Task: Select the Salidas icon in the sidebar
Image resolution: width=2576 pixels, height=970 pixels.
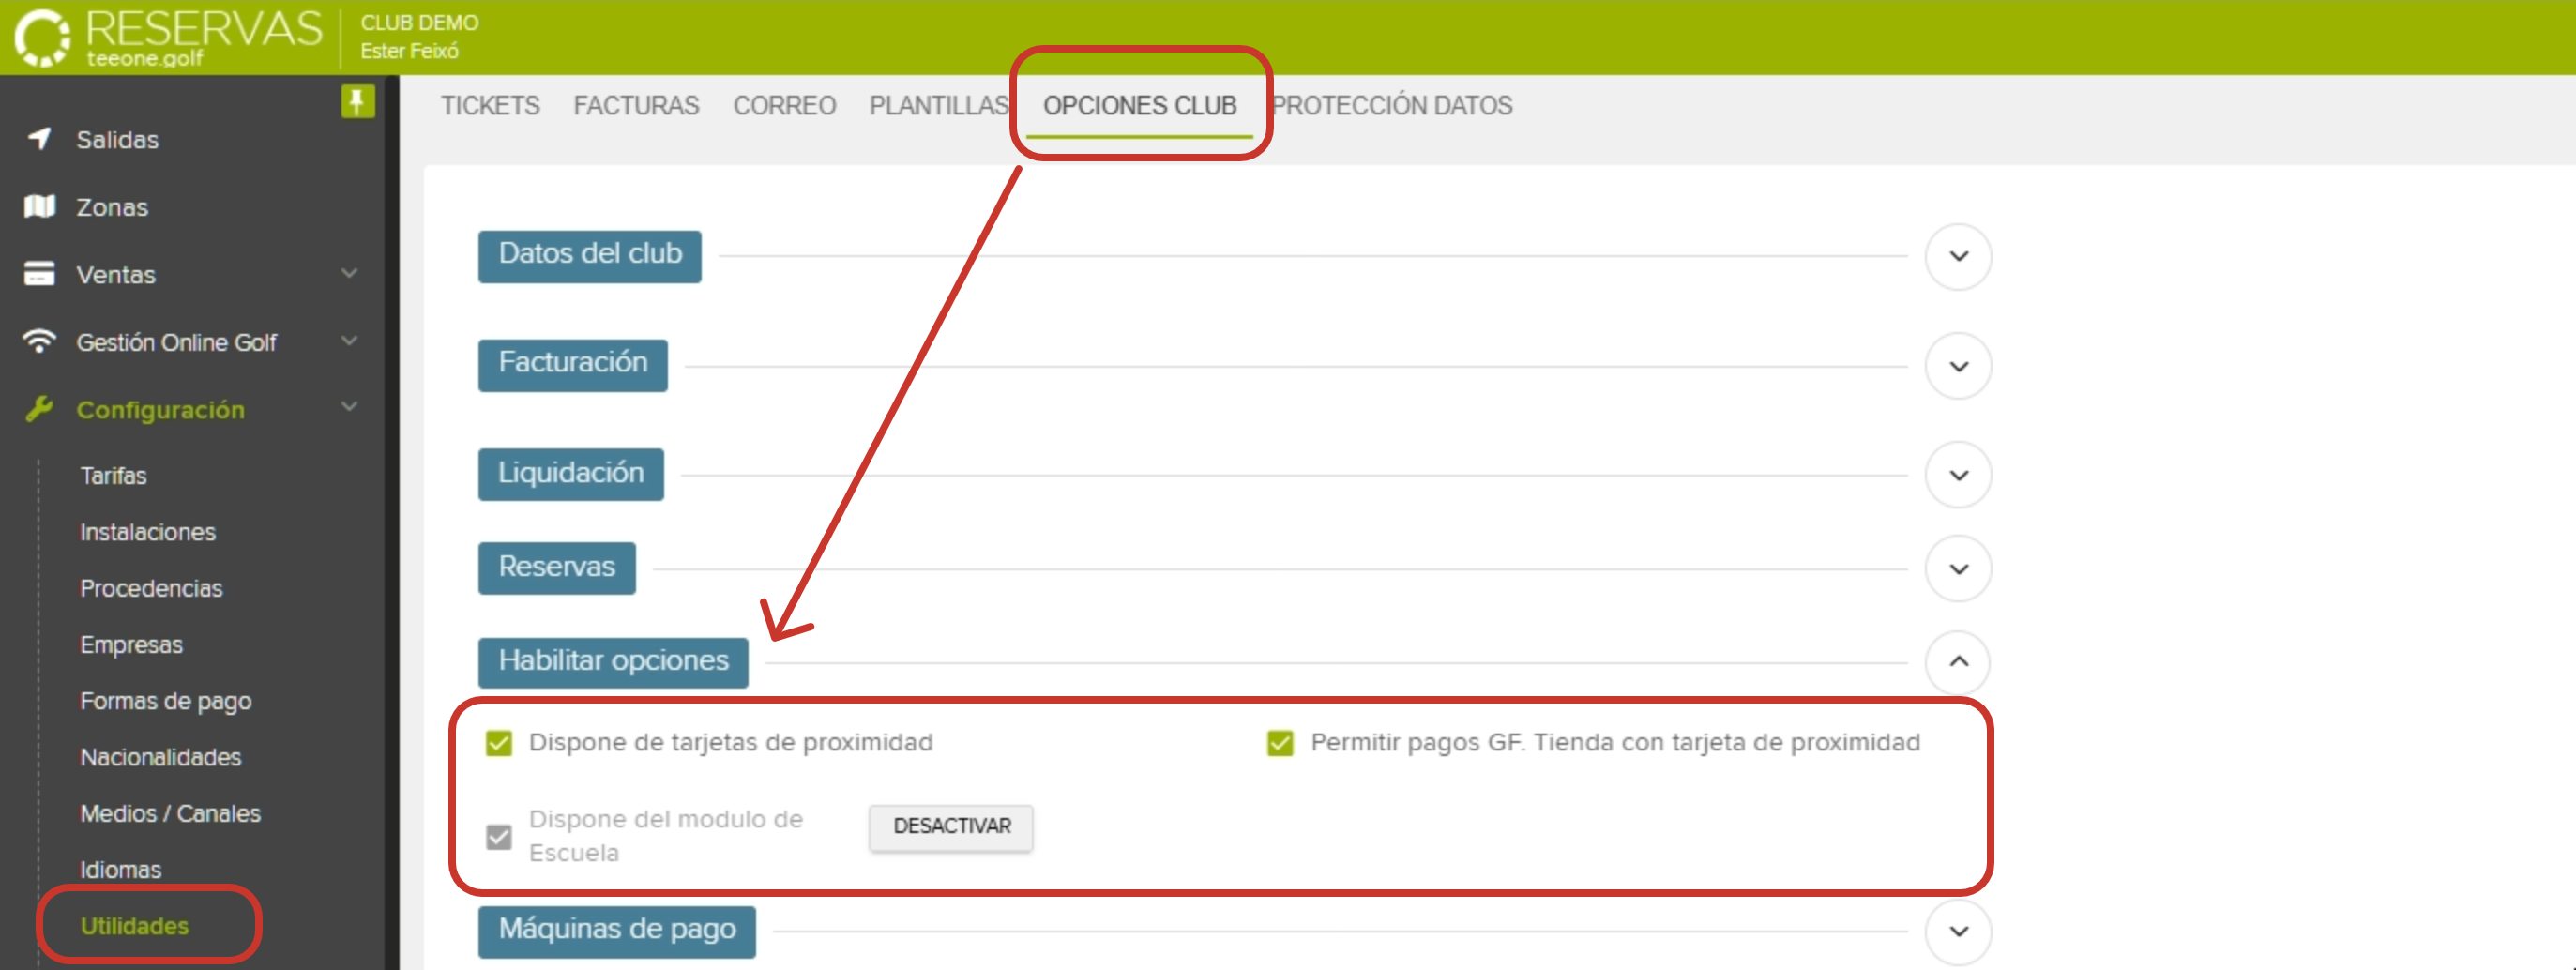Action: click(39, 140)
